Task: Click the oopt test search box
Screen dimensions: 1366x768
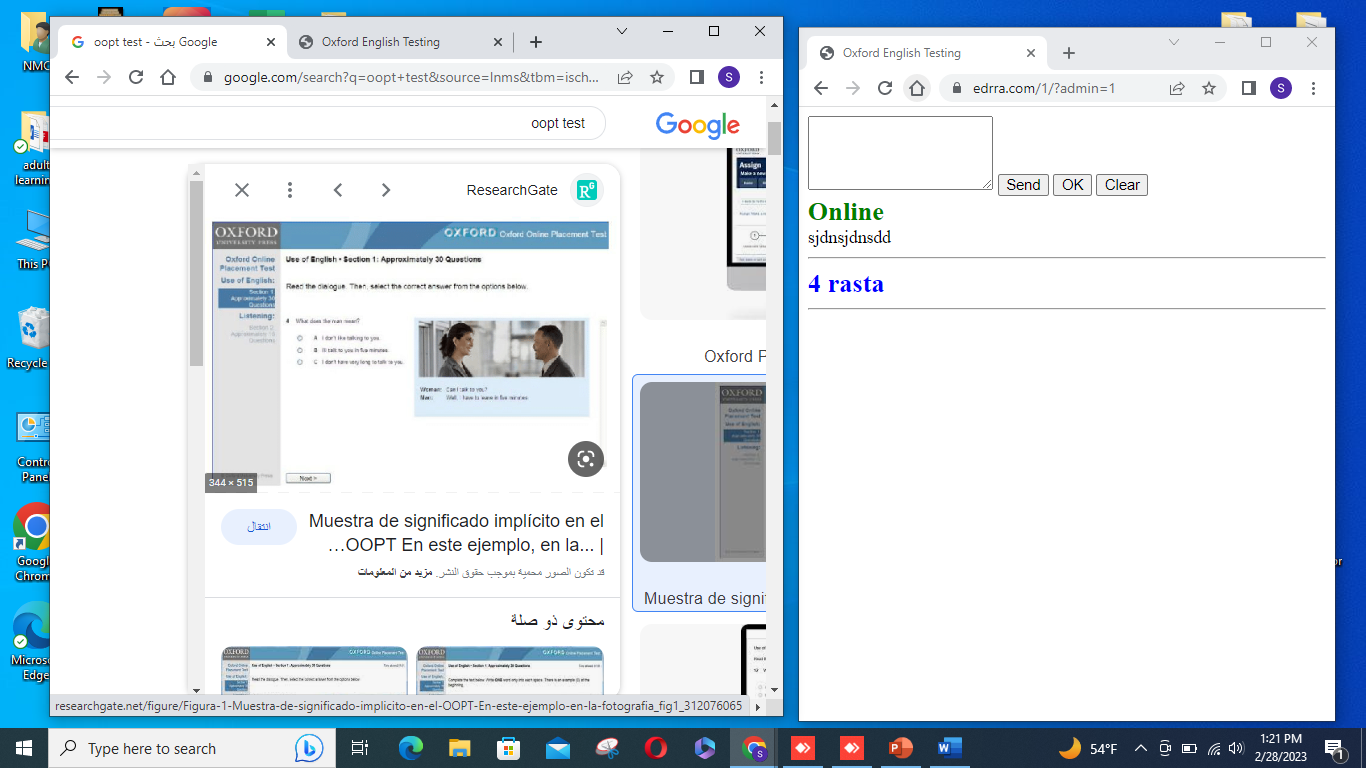Action: point(330,123)
